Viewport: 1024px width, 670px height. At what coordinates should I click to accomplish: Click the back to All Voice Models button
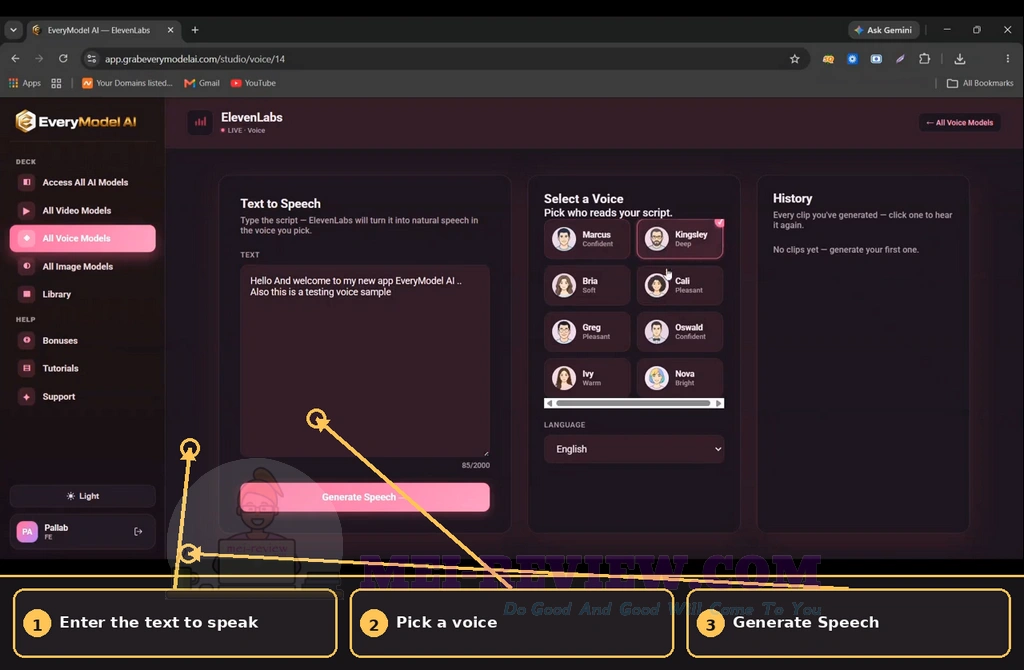pyautogui.click(x=959, y=123)
